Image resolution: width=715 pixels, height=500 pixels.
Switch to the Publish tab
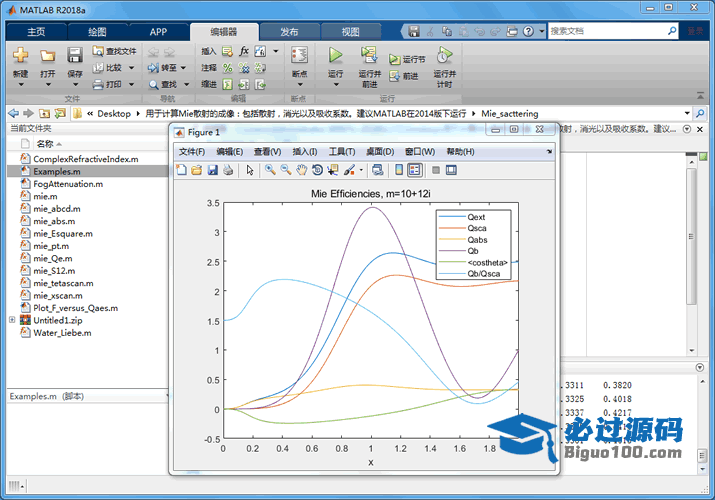(289, 32)
